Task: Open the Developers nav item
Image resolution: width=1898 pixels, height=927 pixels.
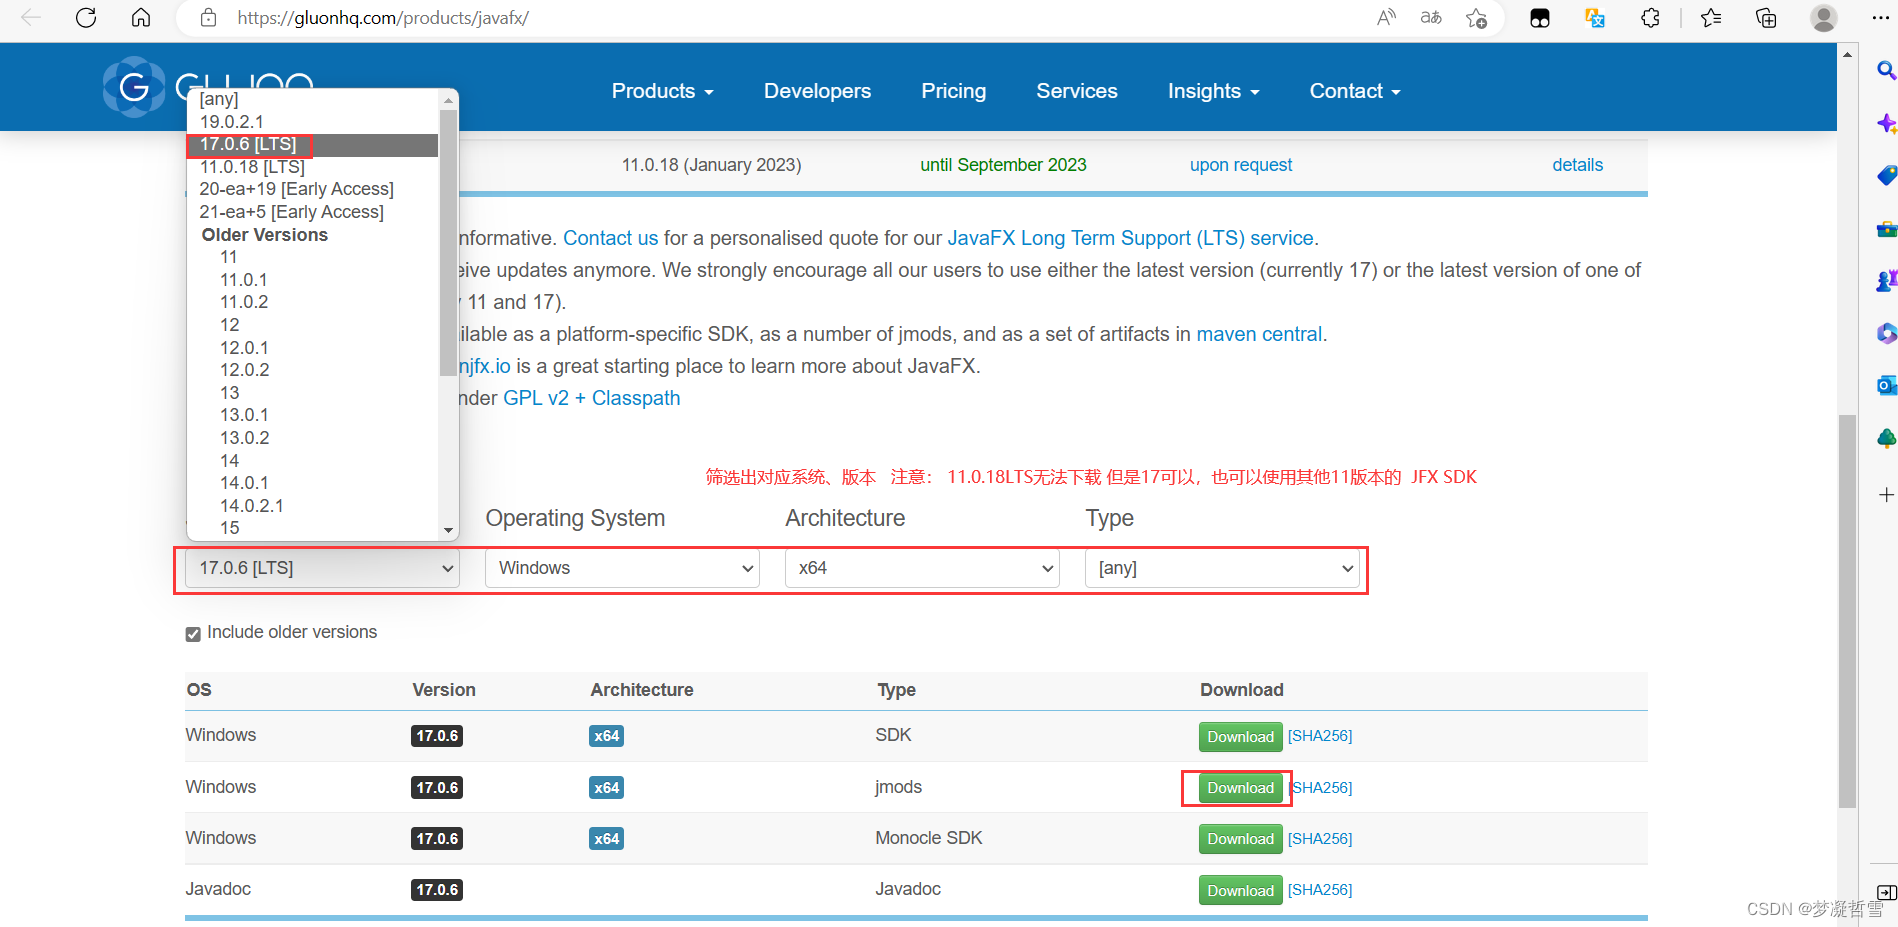Action: coord(817,91)
